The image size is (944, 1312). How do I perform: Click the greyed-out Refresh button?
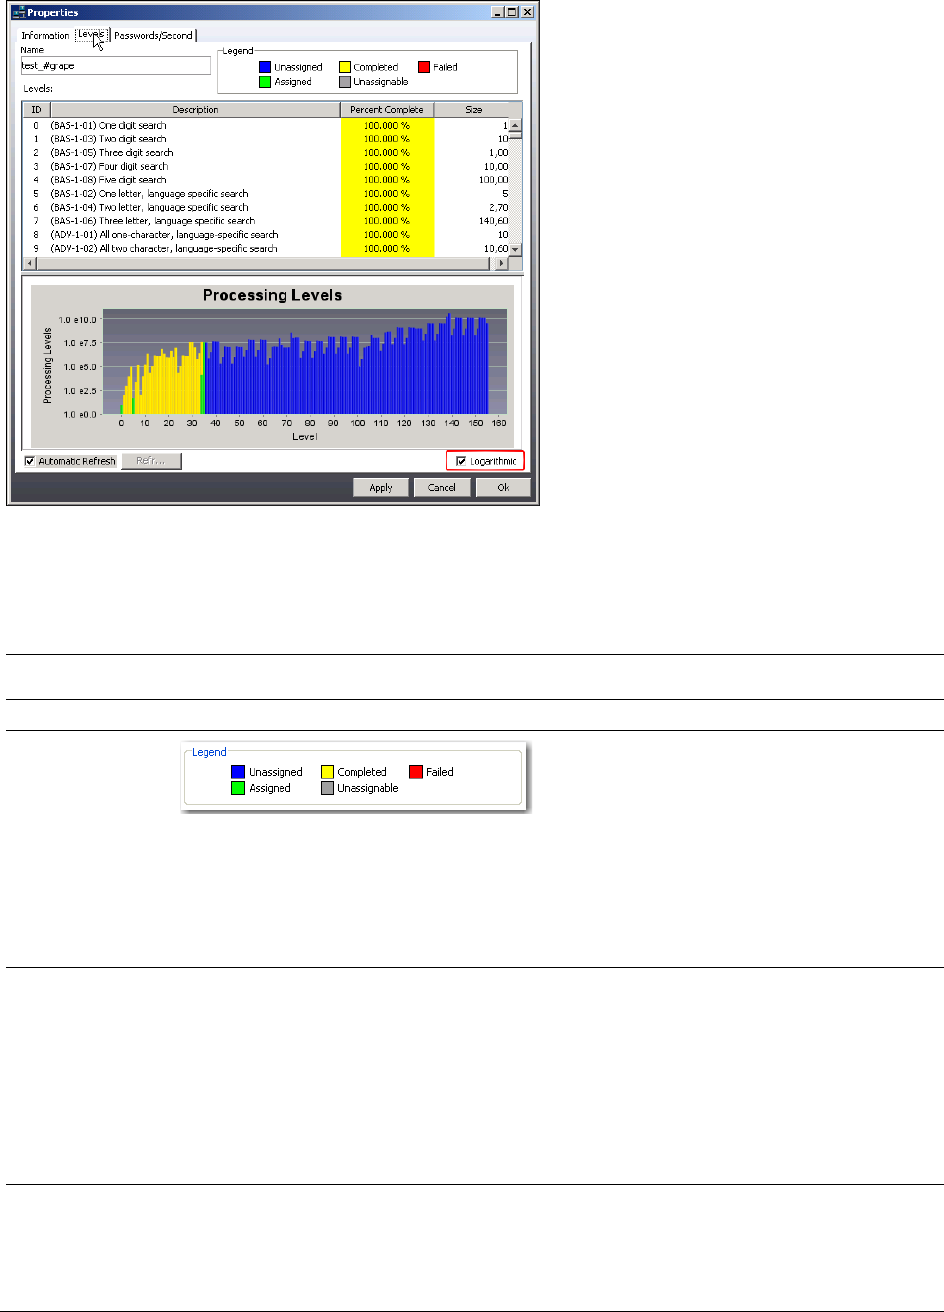(151, 461)
